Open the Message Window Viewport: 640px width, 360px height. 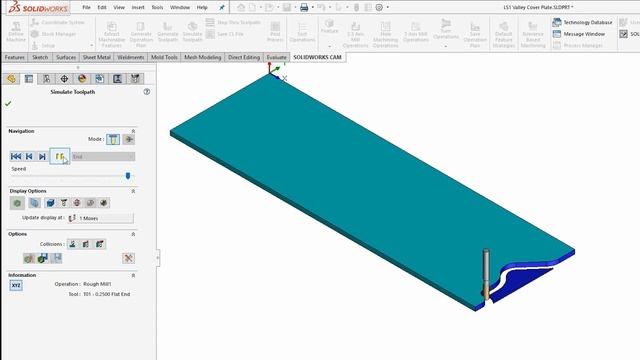point(579,34)
